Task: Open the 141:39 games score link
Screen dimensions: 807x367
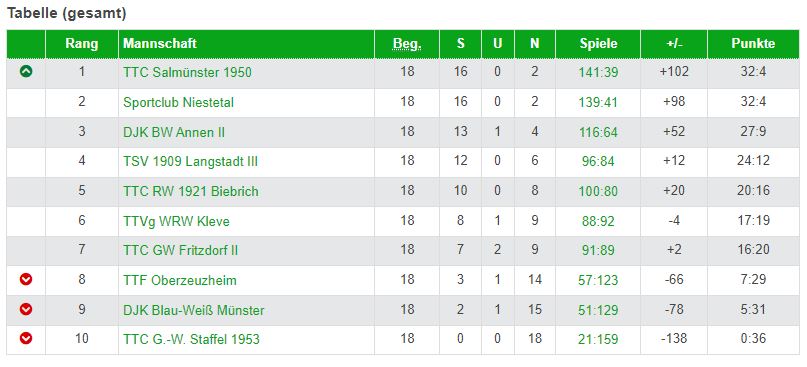Action: pyautogui.click(x=598, y=73)
